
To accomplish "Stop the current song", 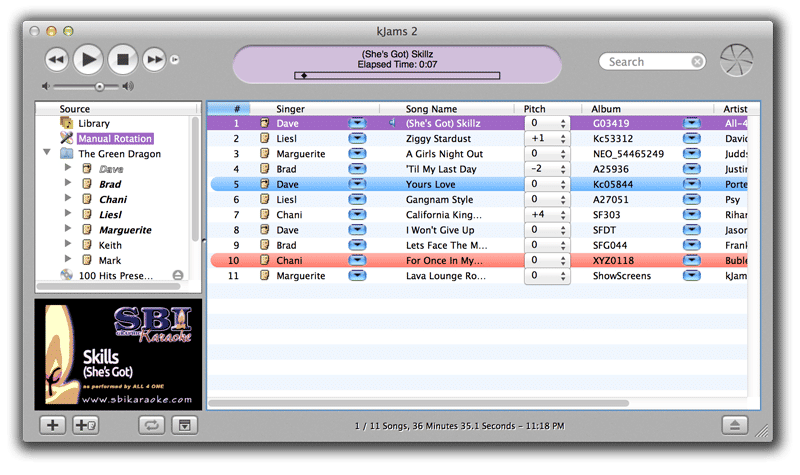I will click(122, 60).
